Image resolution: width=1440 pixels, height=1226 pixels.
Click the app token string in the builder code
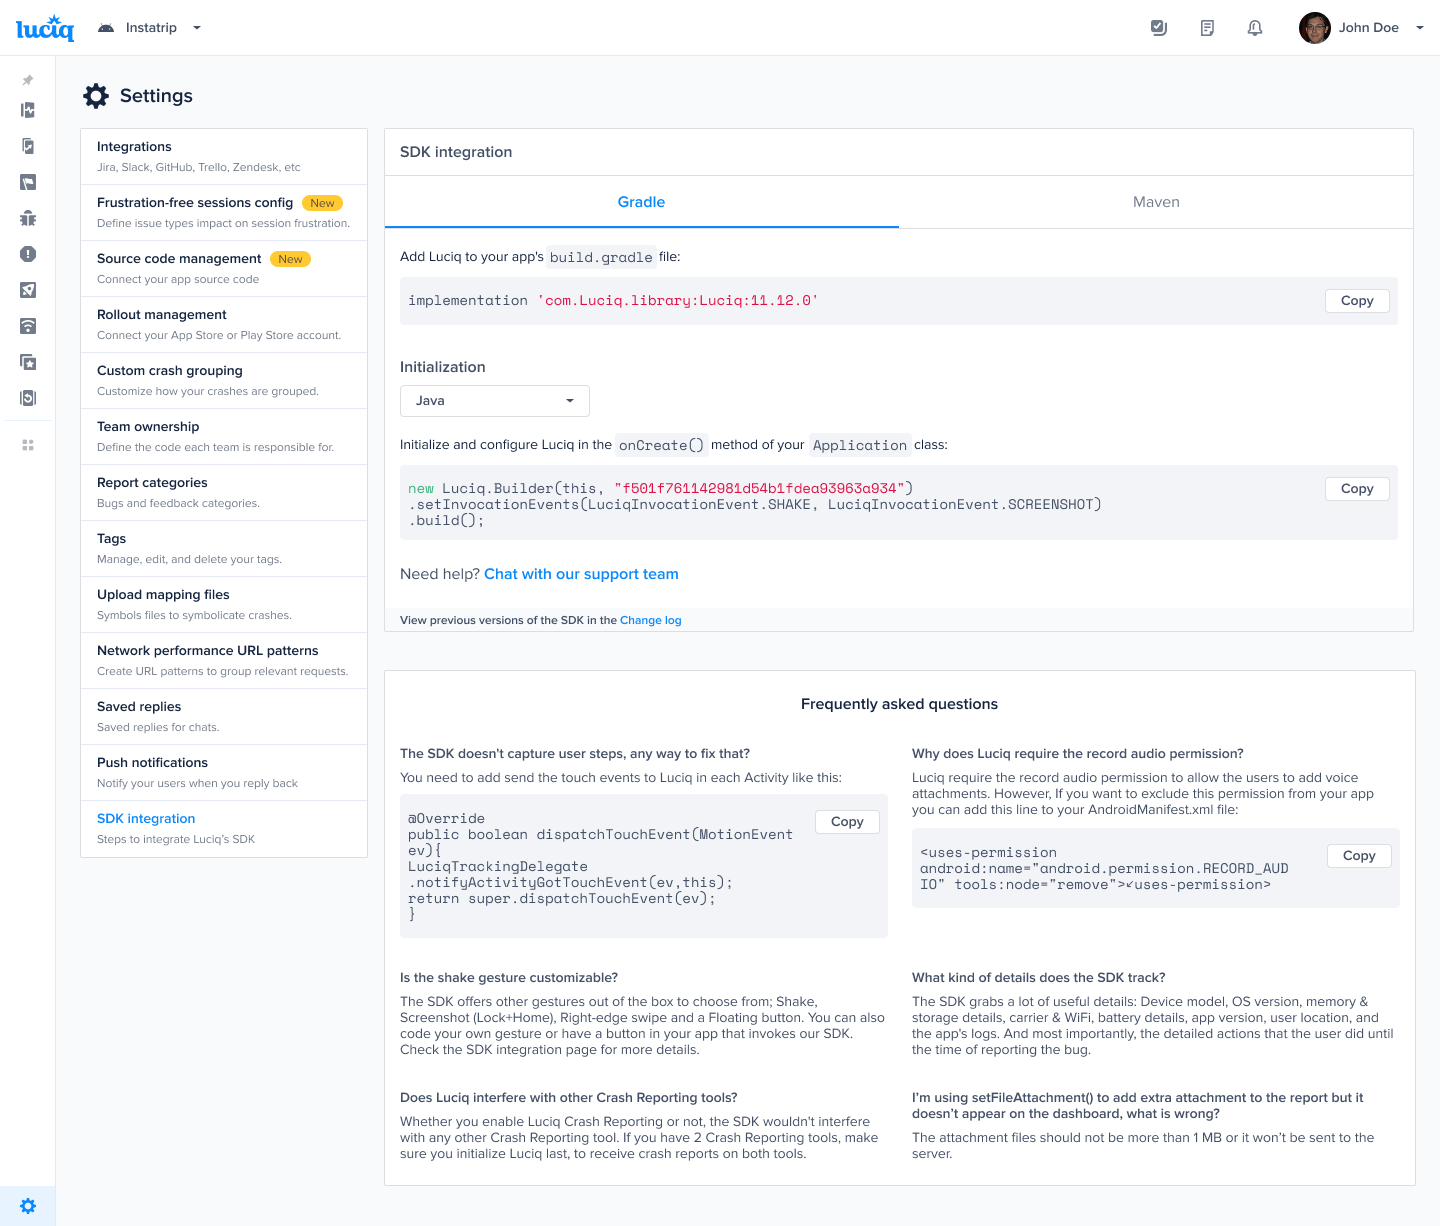click(x=760, y=489)
